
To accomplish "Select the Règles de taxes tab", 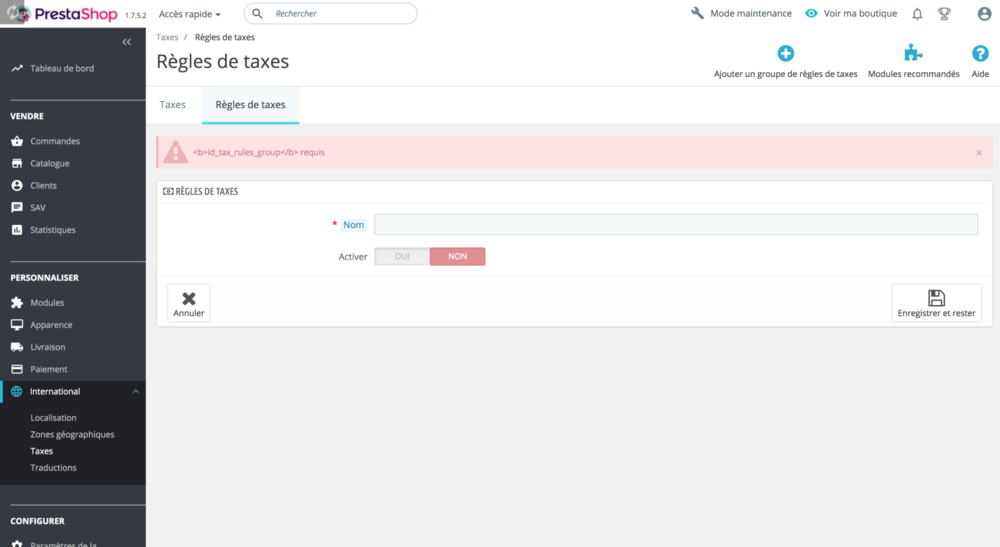I will (x=250, y=105).
